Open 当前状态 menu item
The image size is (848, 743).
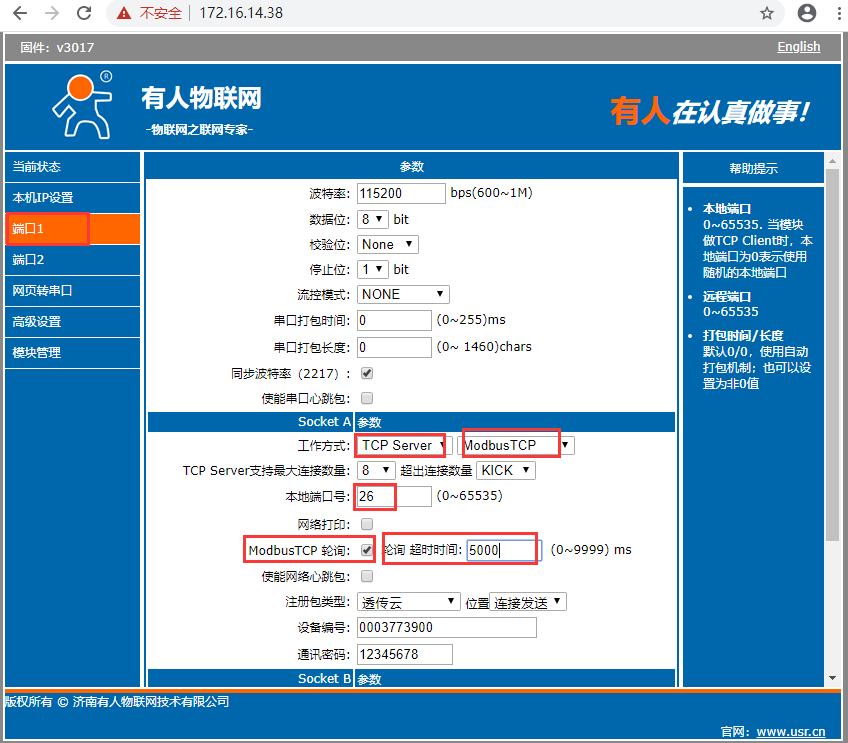(72, 167)
